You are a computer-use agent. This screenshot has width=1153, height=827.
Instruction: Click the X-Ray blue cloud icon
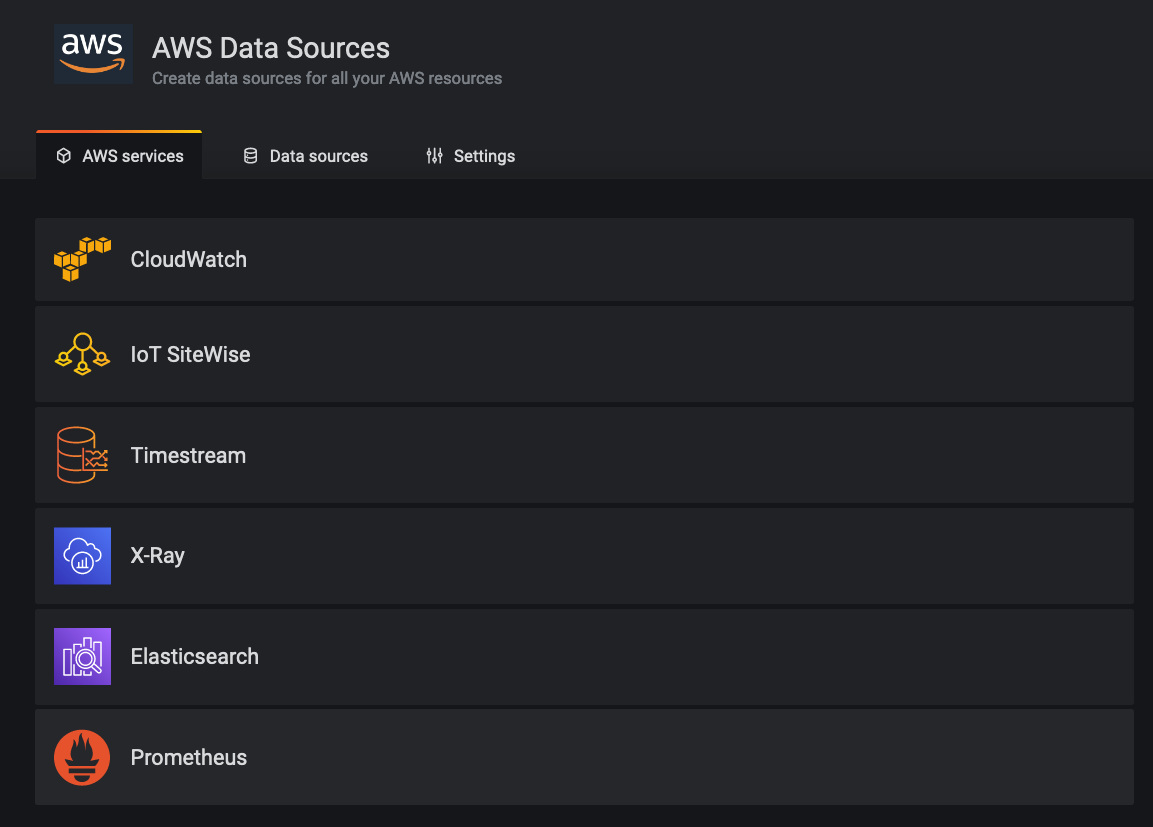pos(82,556)
